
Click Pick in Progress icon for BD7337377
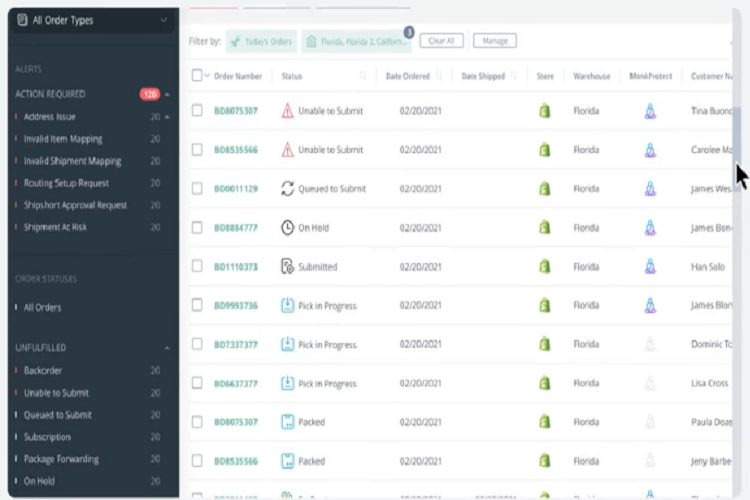coord(287,344)
